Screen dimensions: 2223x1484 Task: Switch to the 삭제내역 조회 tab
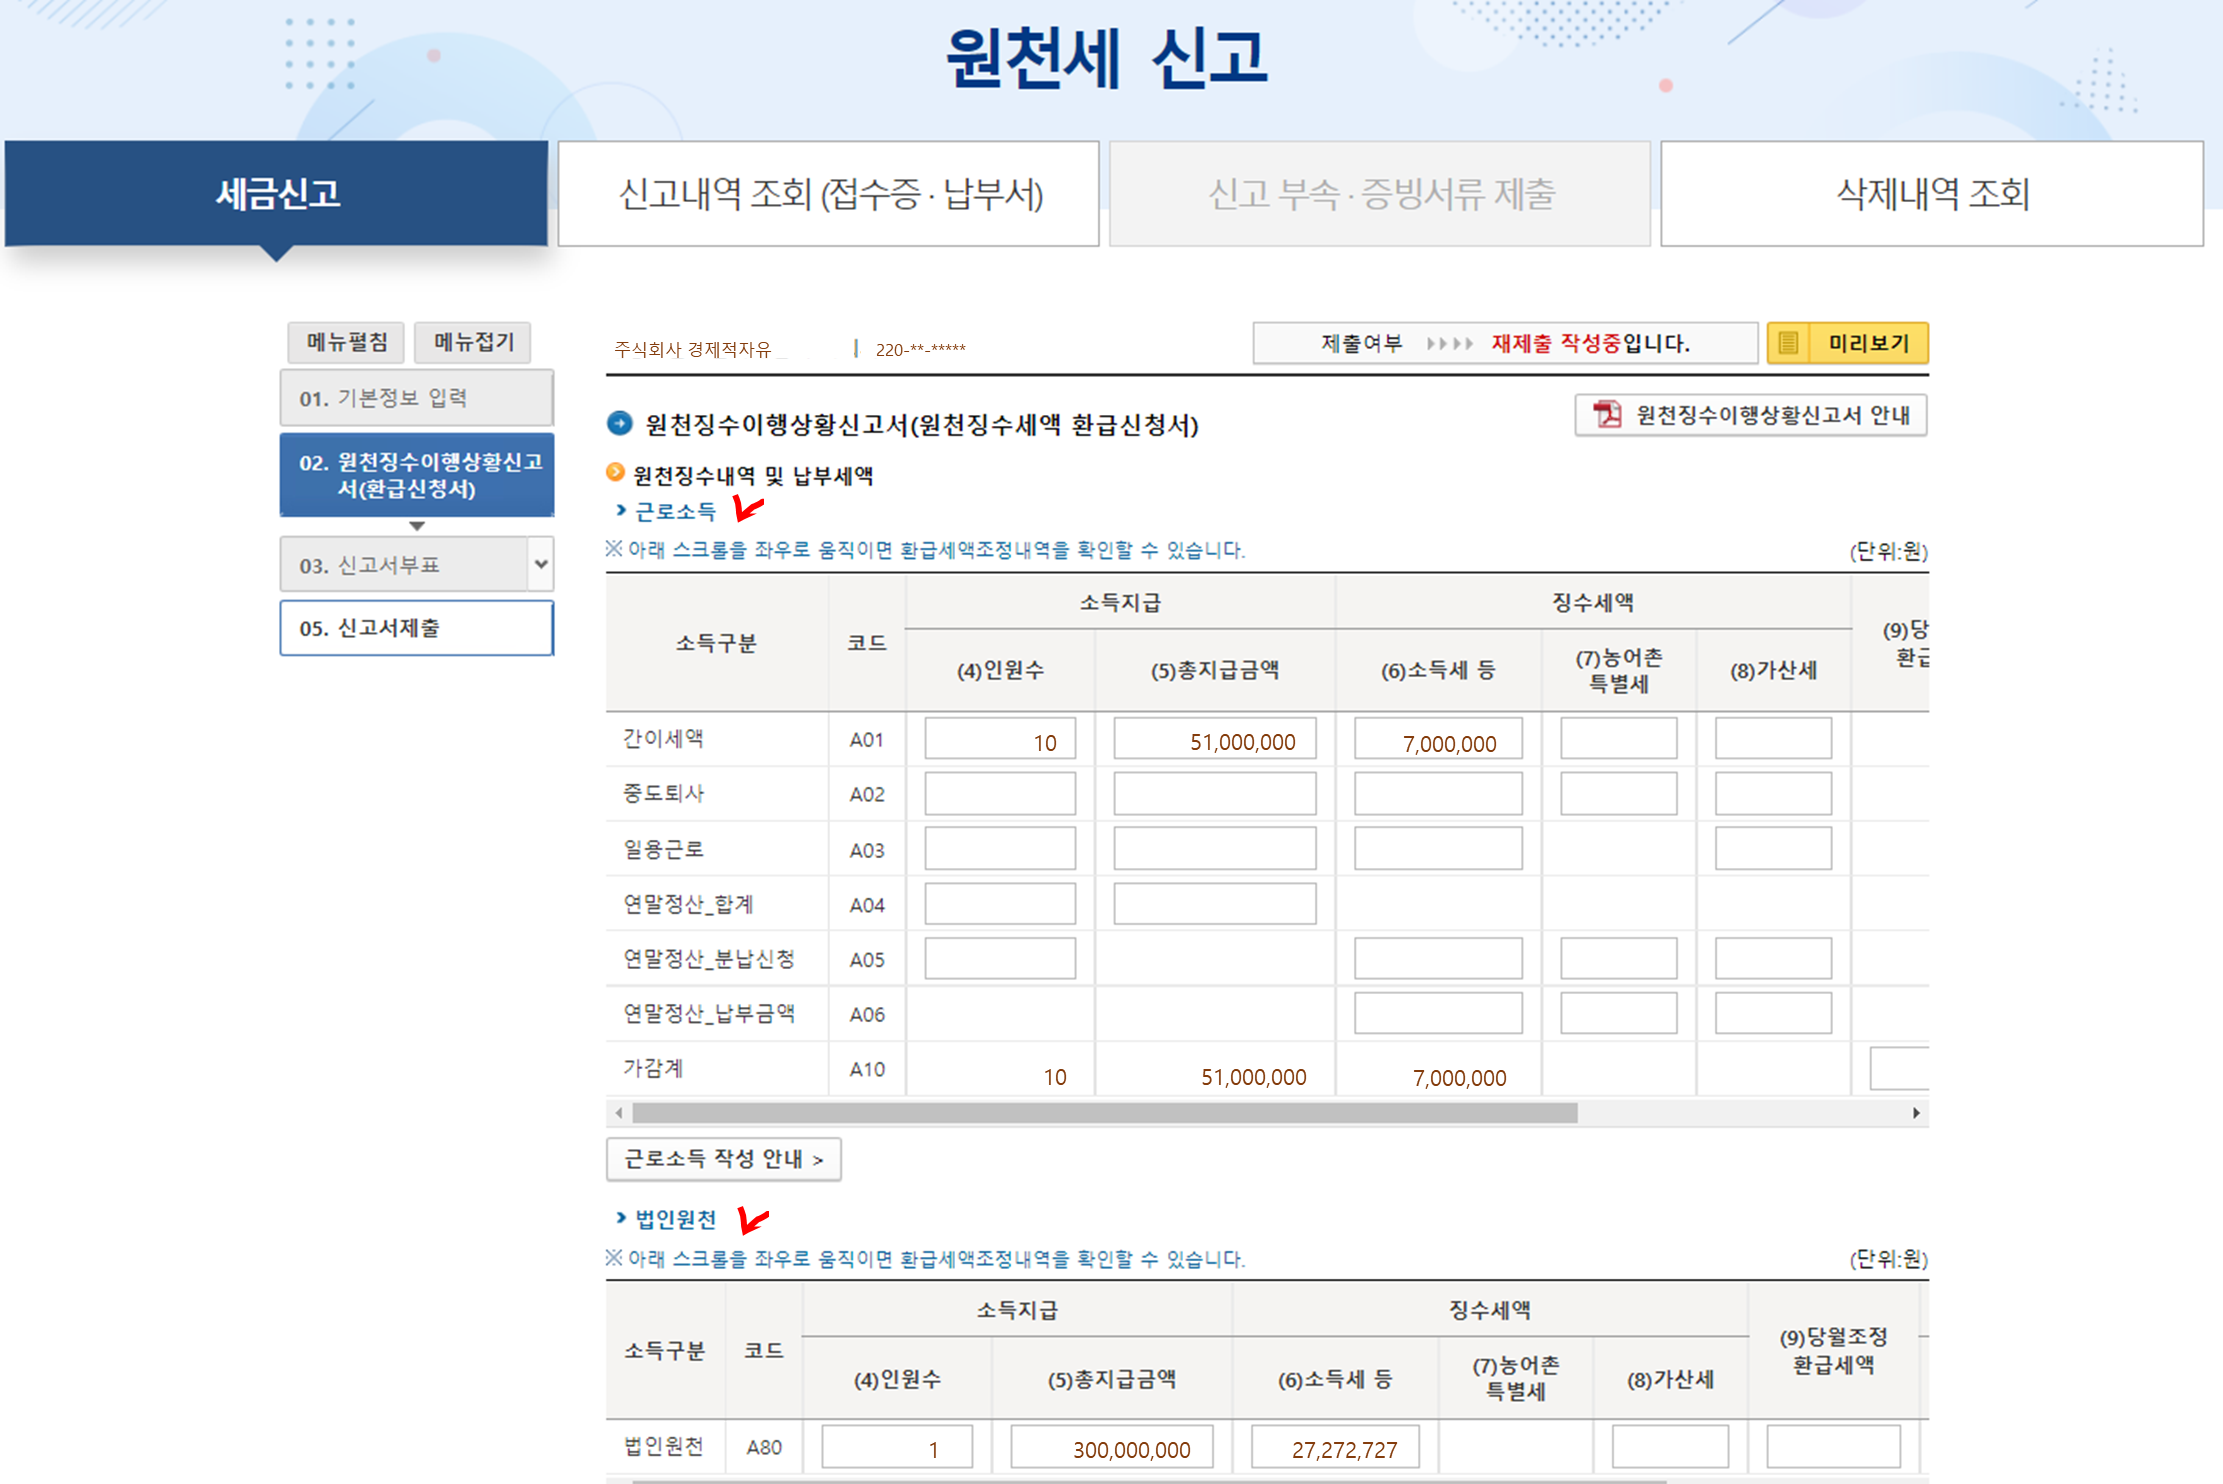tap(1931, 194)
